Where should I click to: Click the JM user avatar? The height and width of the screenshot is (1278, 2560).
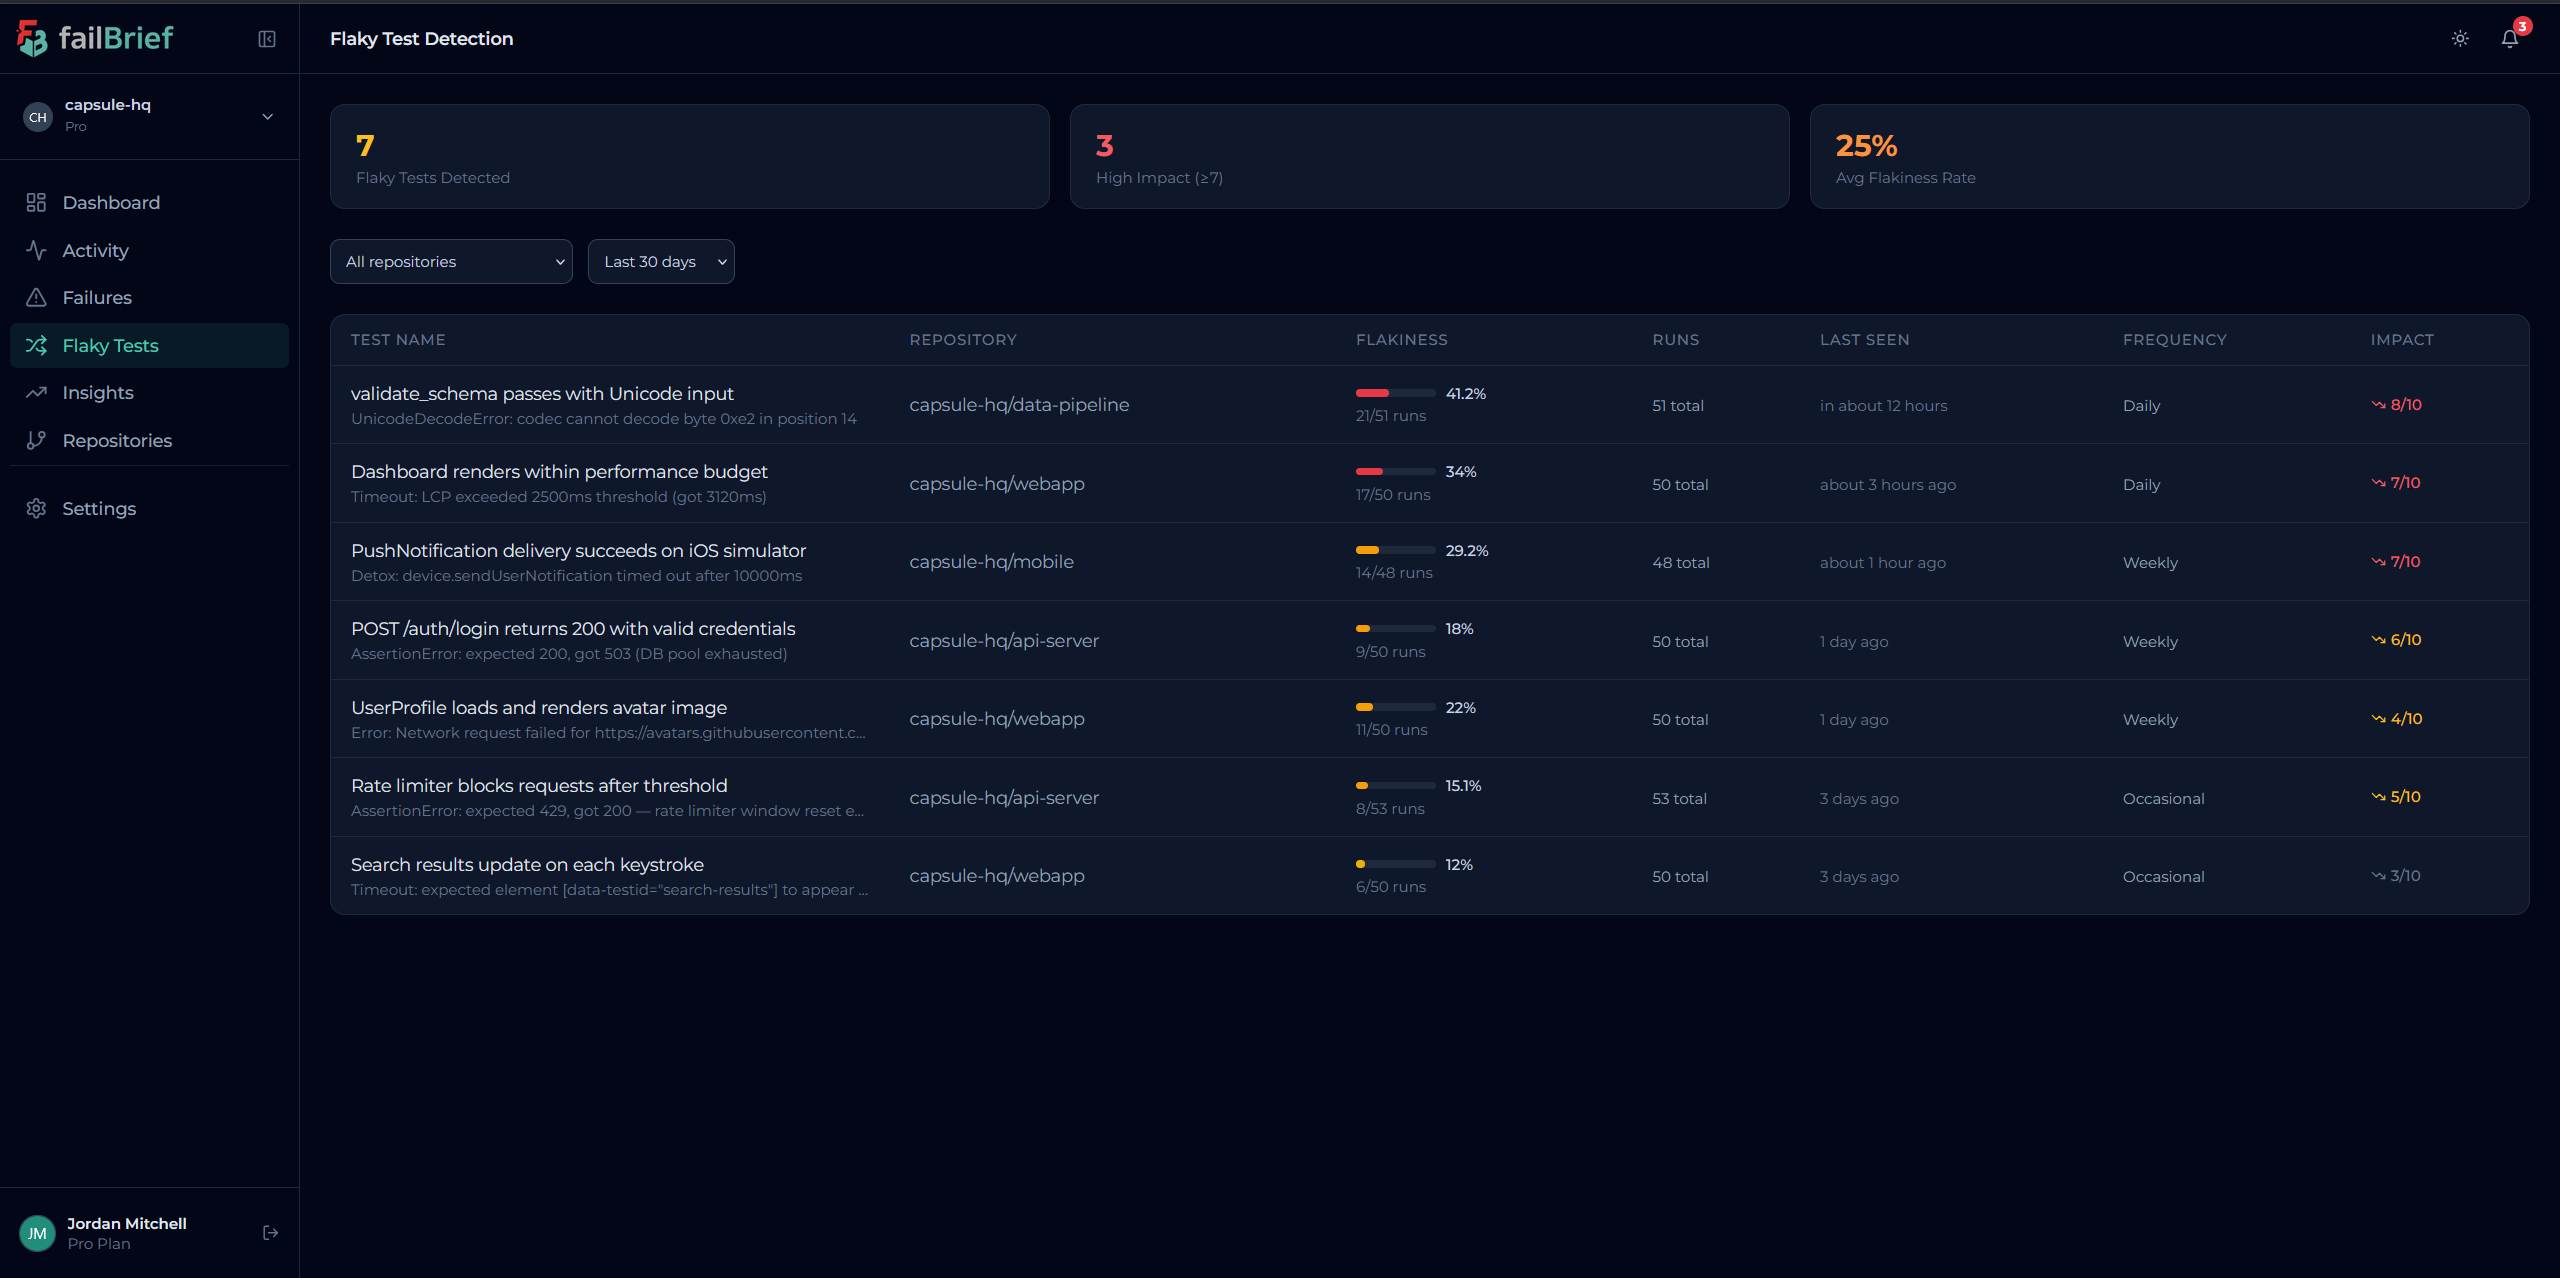pos(38,1233)
